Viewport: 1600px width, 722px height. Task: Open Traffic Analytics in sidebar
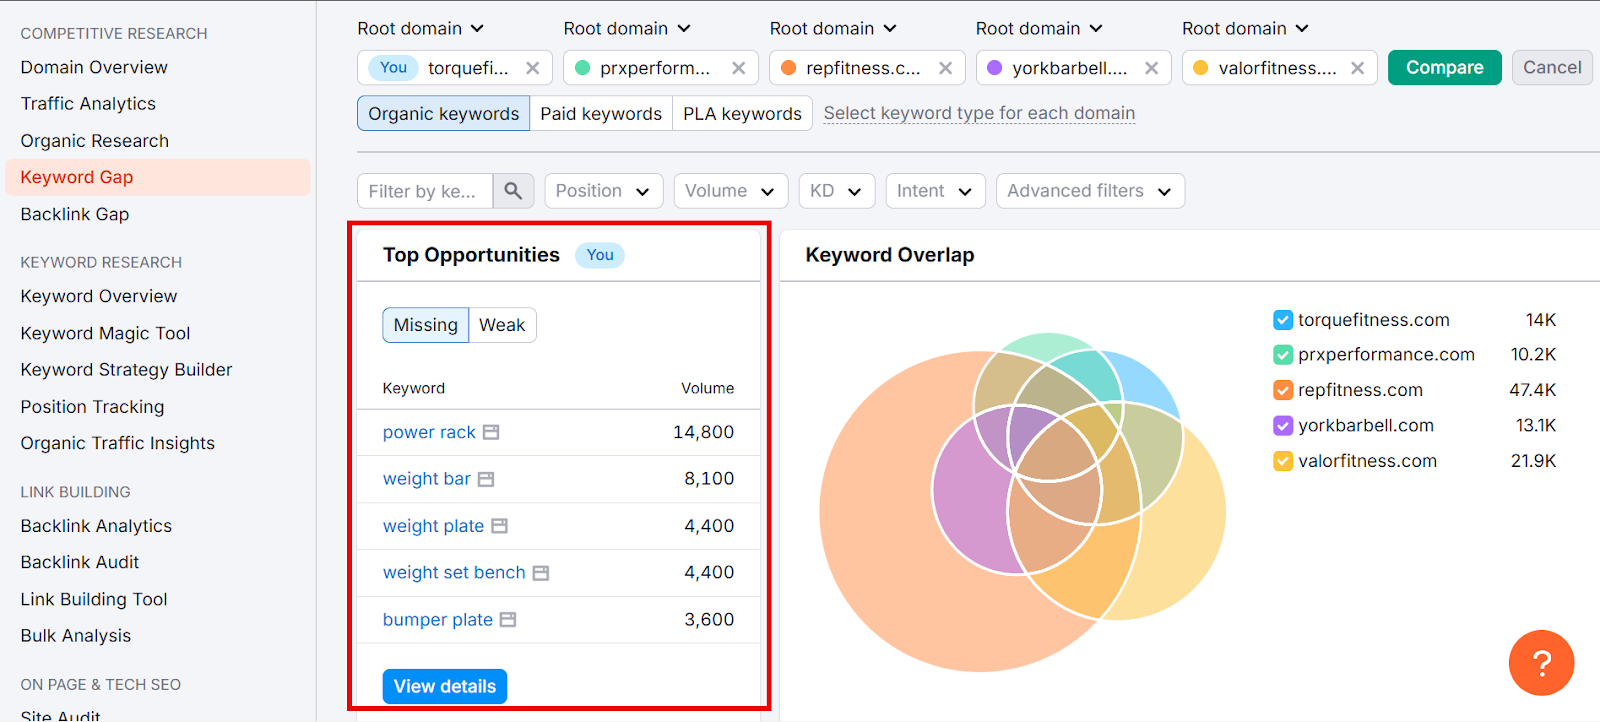pos(88,104)
